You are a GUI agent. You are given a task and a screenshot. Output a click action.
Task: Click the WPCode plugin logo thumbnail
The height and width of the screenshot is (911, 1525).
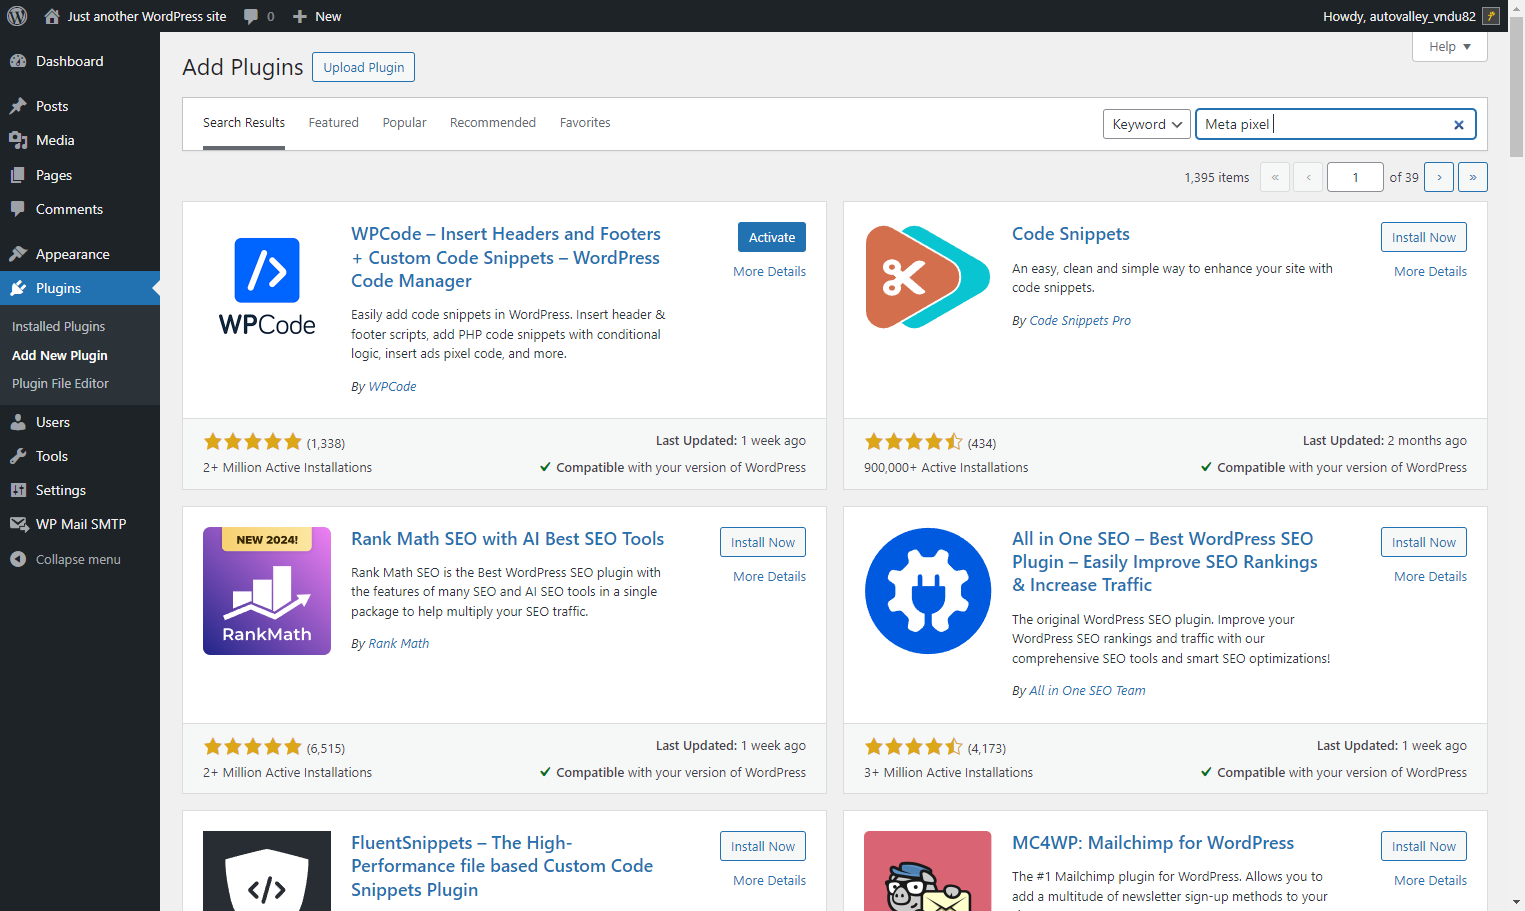point(267,286)
